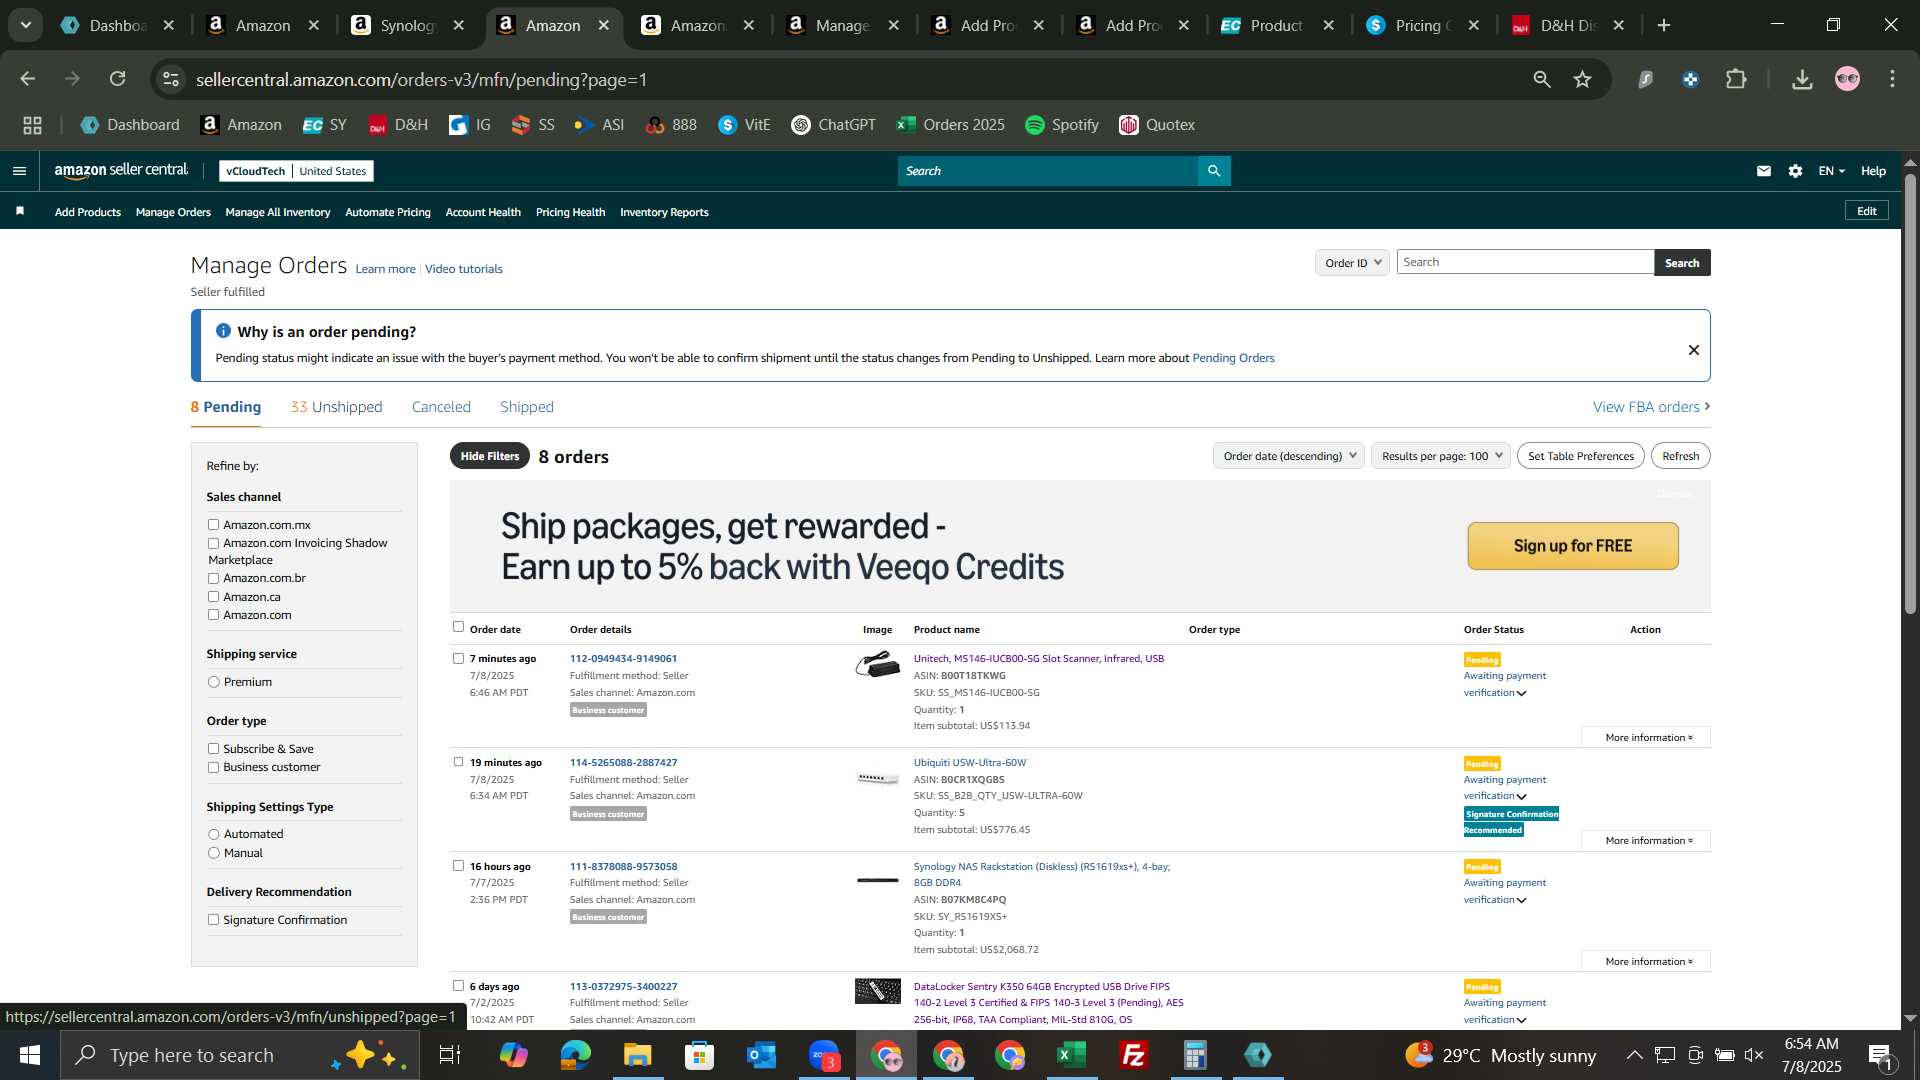The height and width of the screenshot is (1080, 1920).
Task: Expand More information for Ubiquiti order
Action: (x=1646, y=841)
